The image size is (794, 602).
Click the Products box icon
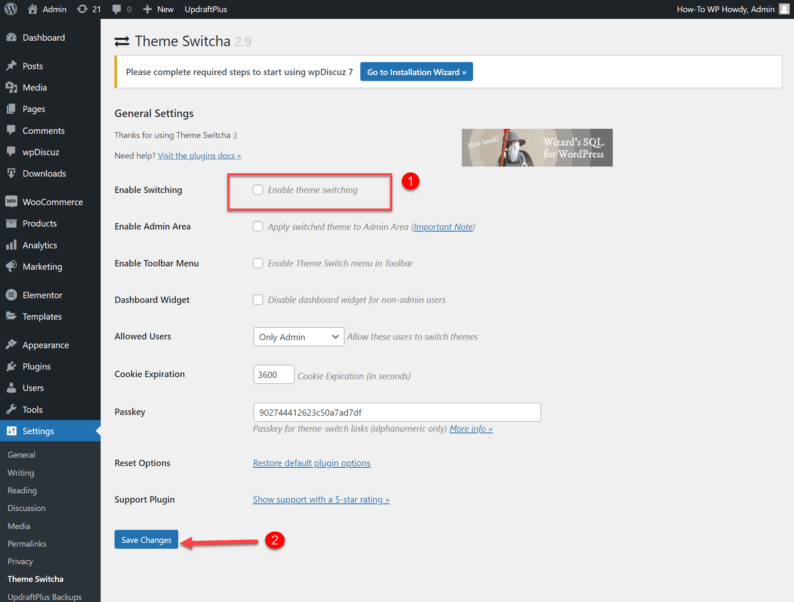[11, 223]
